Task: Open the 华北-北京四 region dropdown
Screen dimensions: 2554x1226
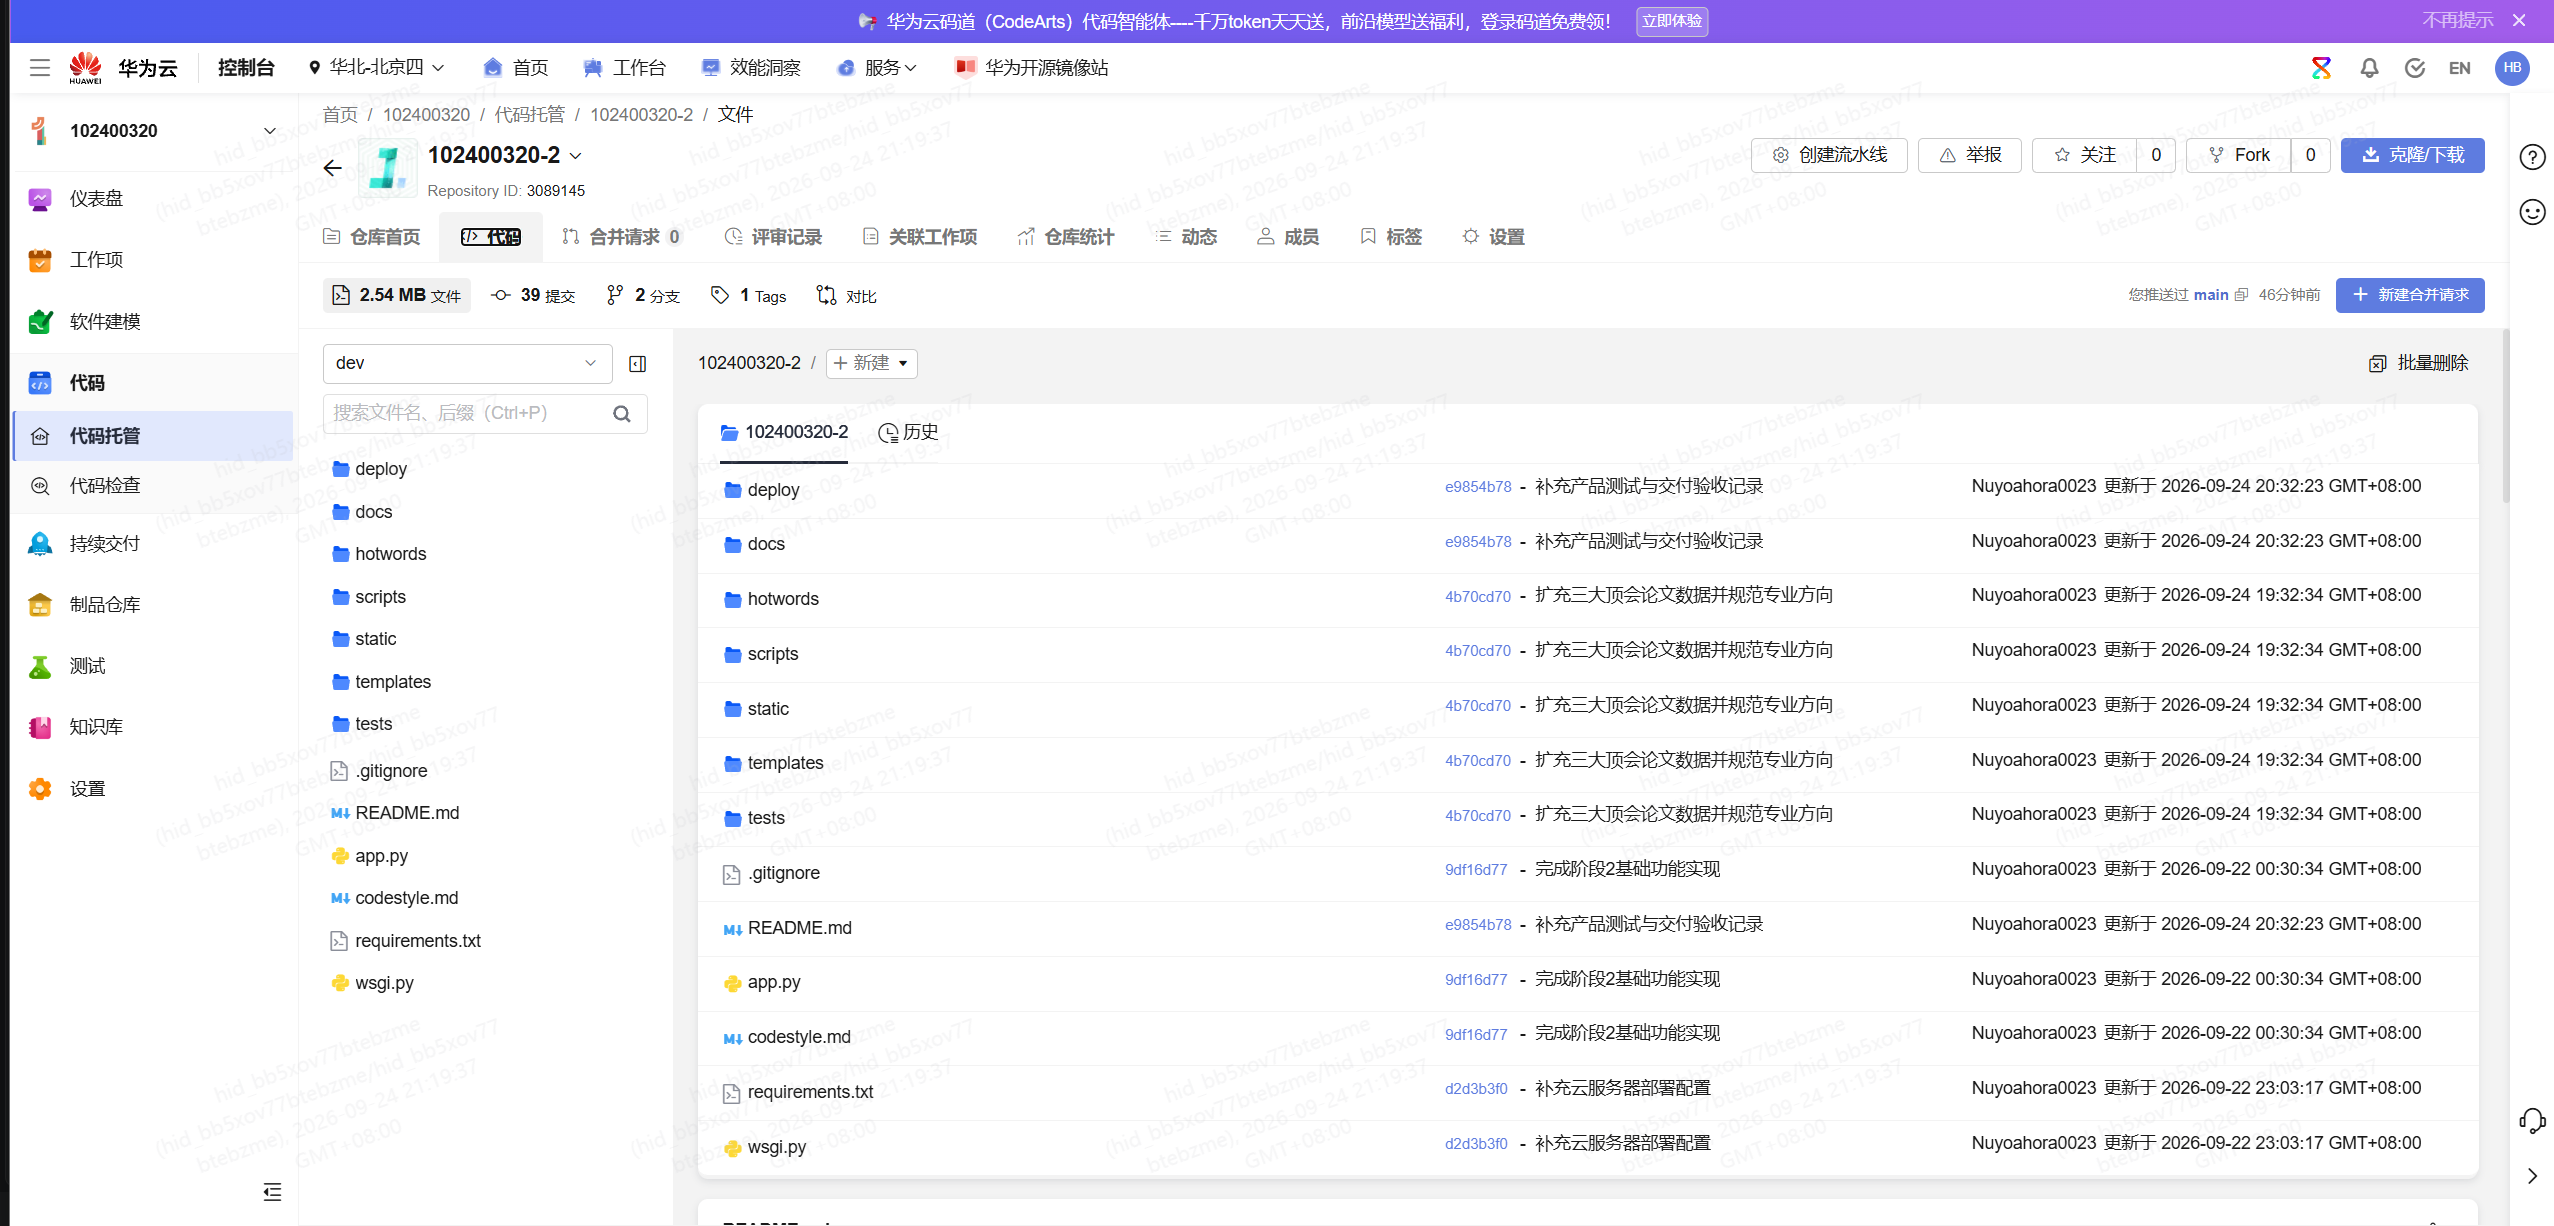Action: (376, 67)
